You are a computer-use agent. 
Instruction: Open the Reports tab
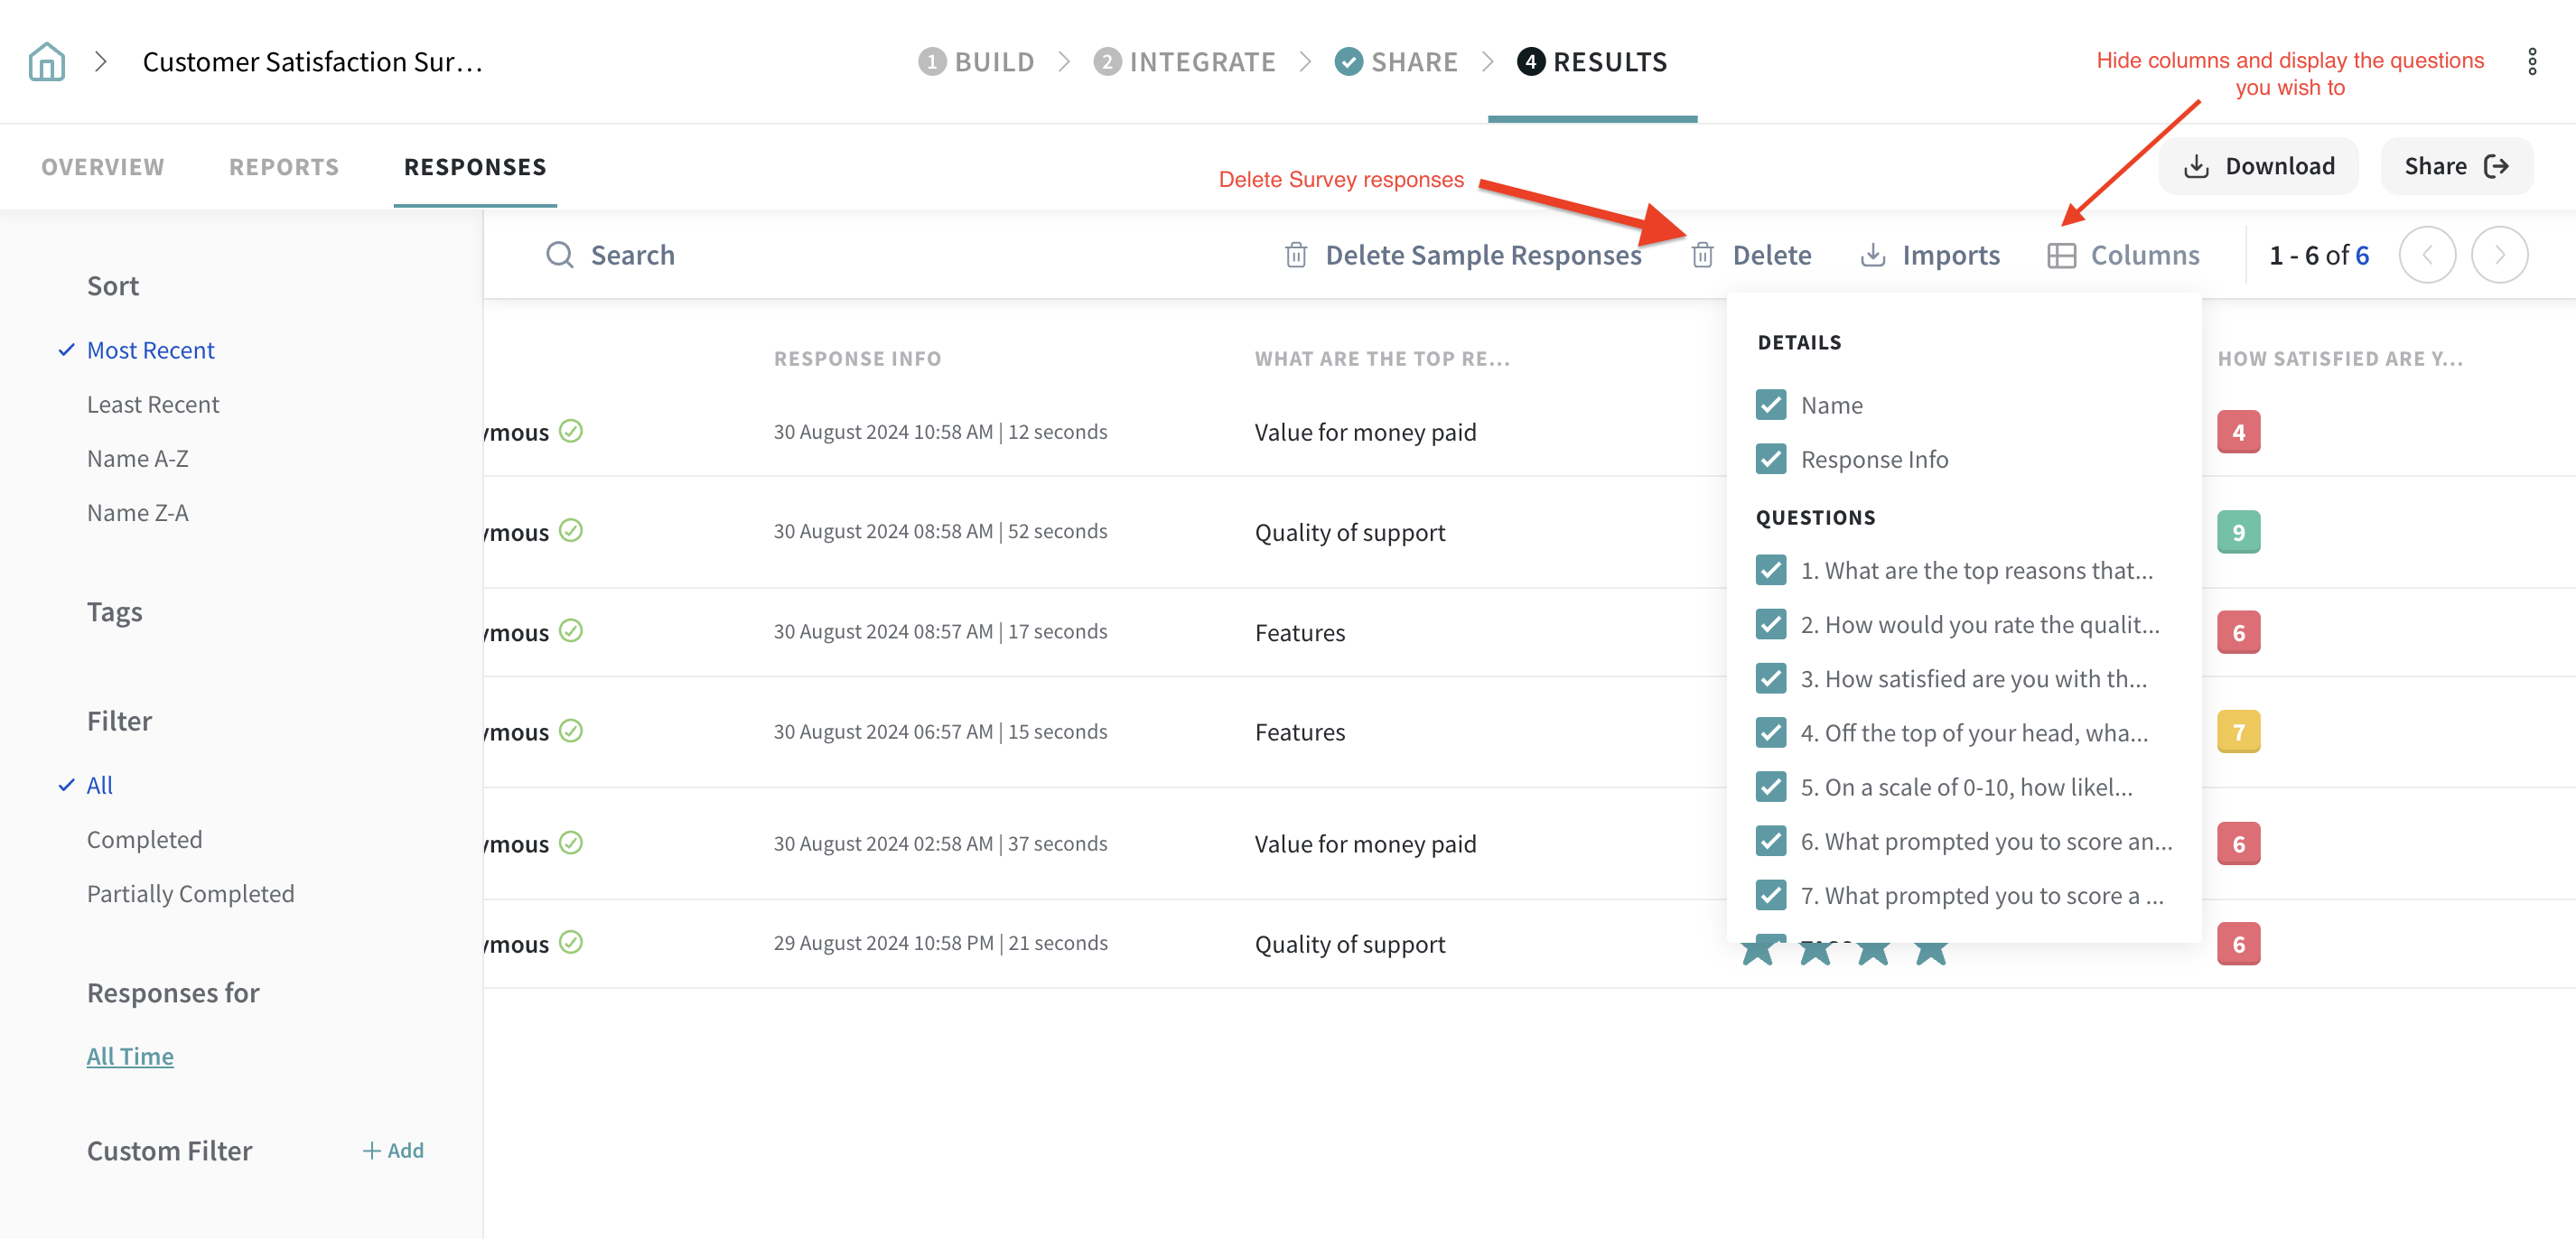click(284, 167)
